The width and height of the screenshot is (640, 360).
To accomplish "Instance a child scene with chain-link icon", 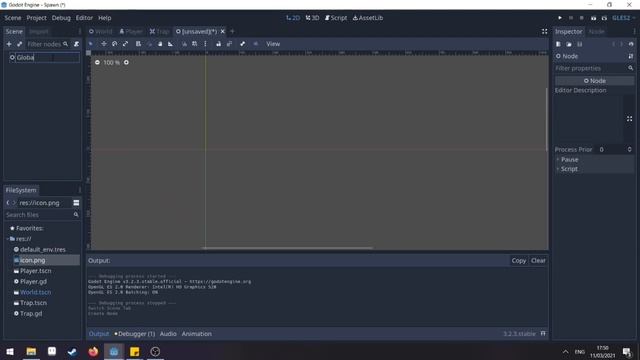I will tap(20, 44).
